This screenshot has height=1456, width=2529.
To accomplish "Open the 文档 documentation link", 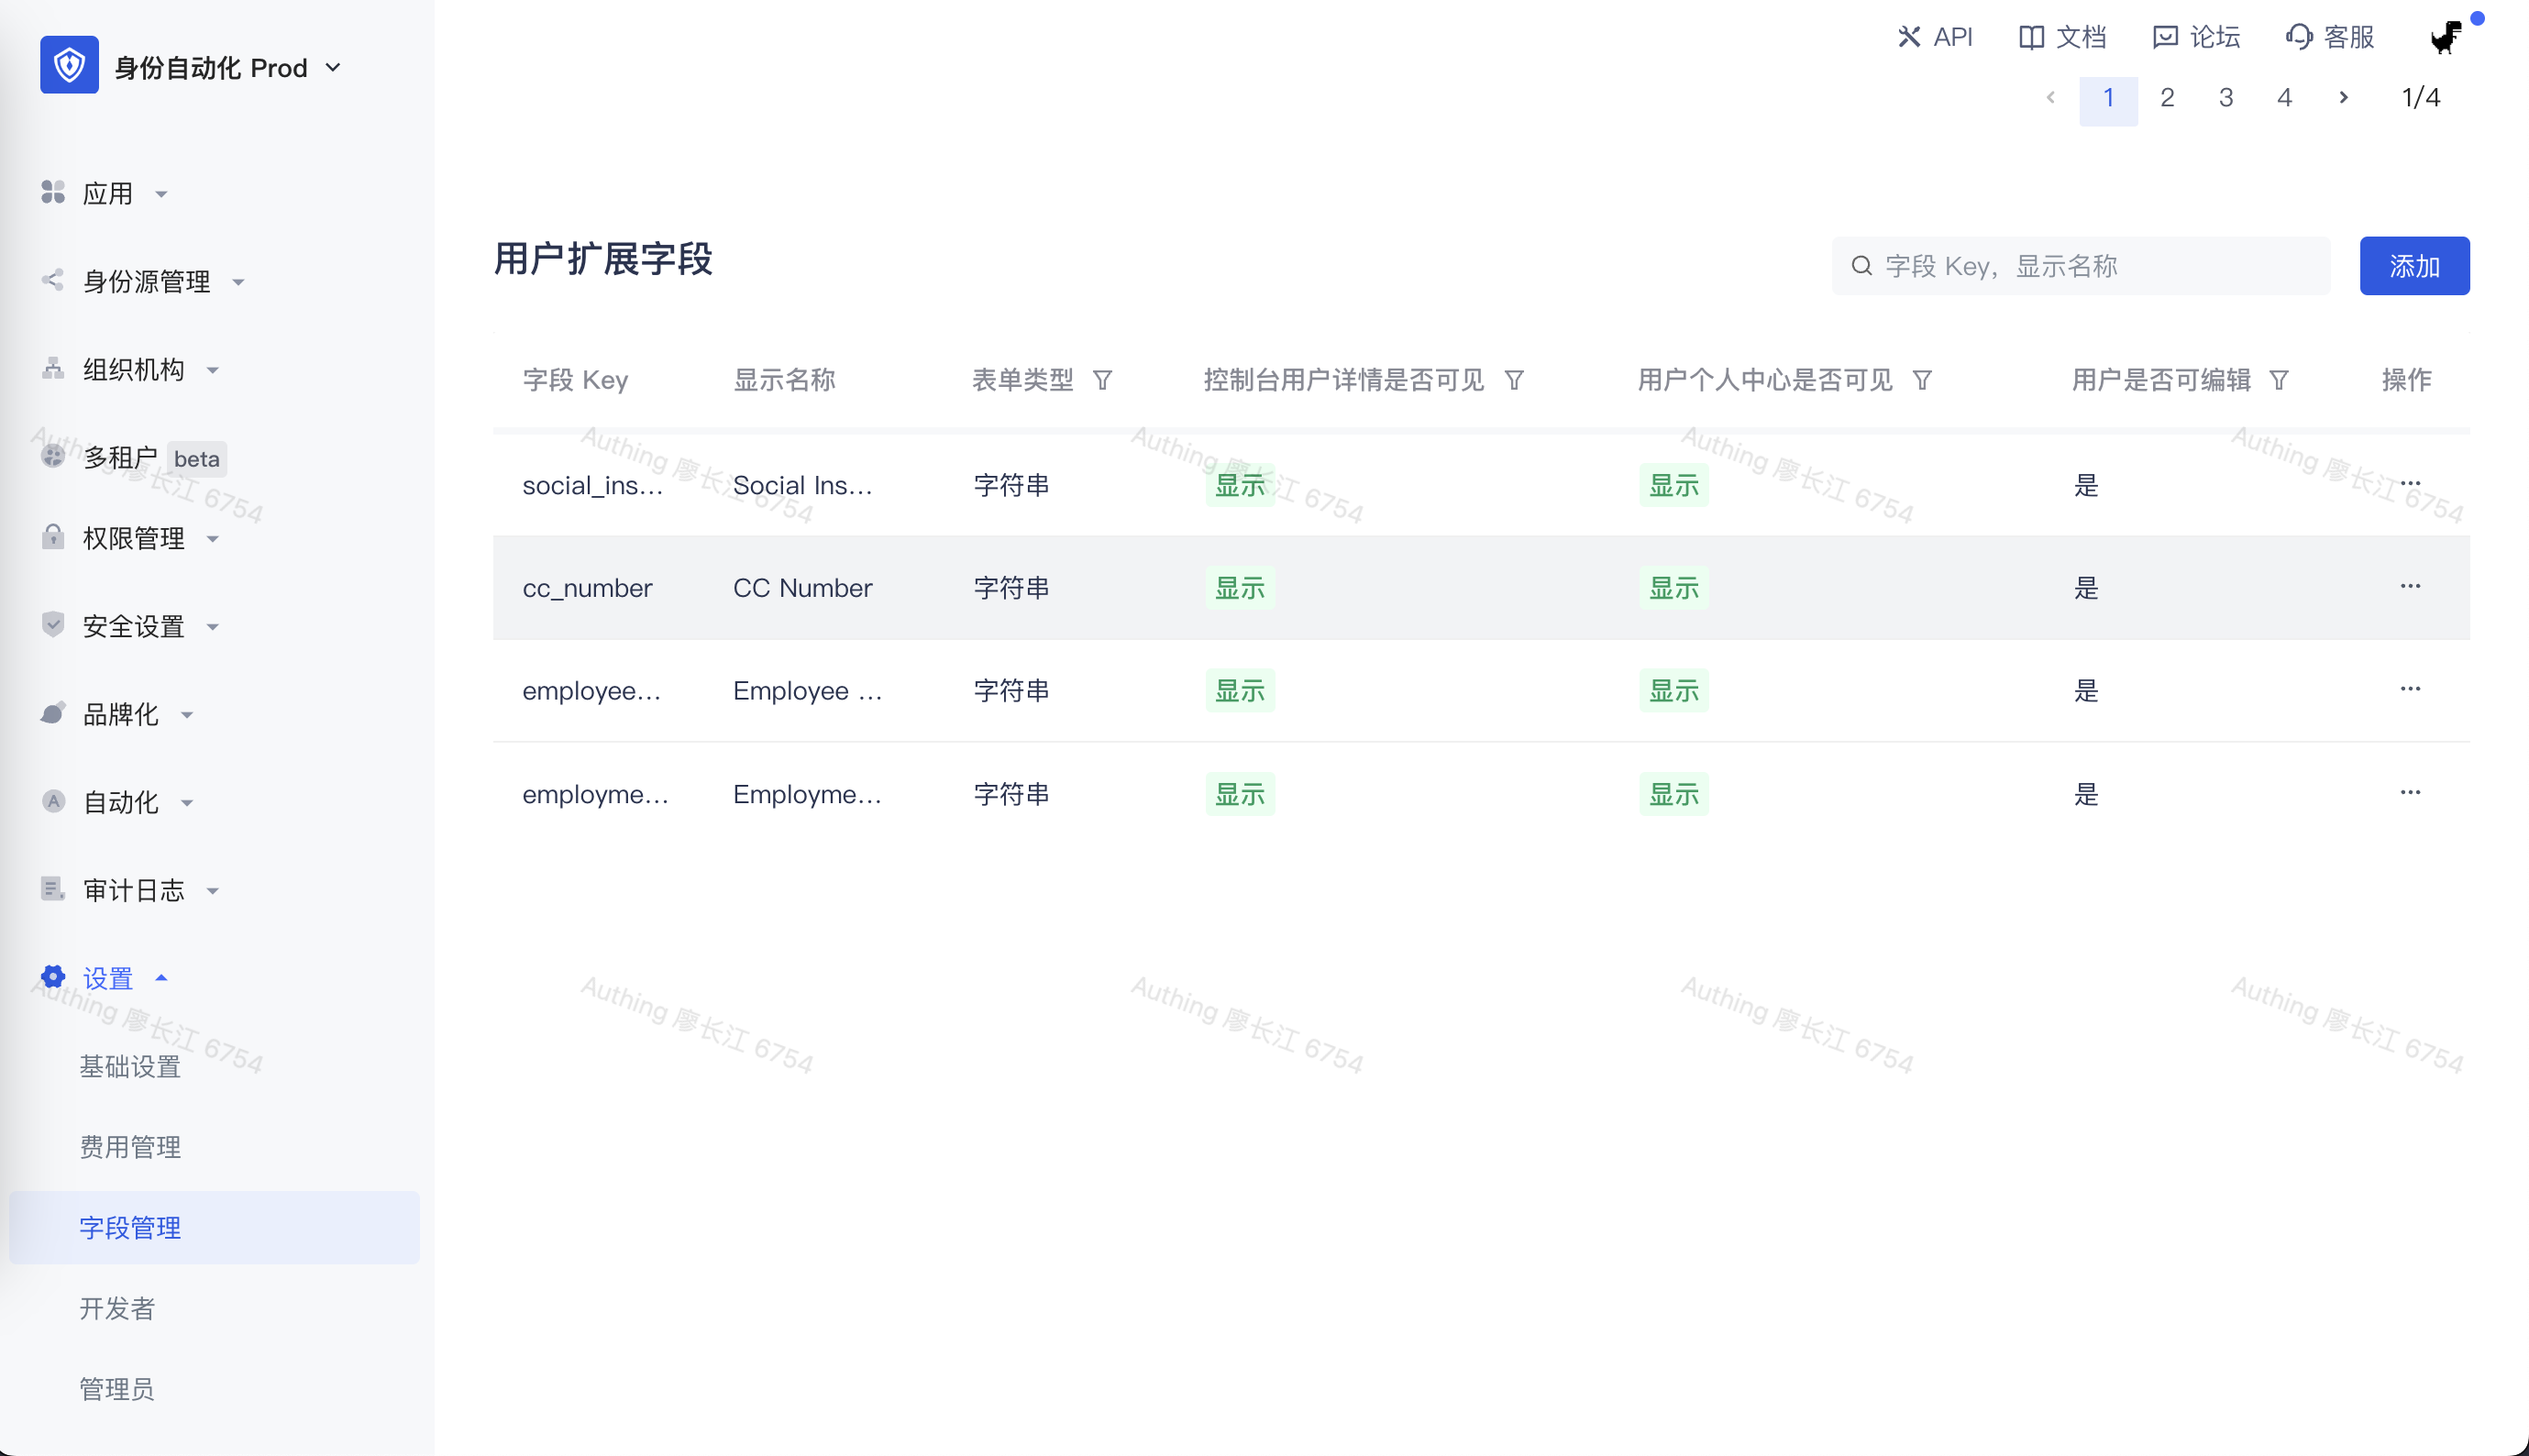I will (2062, 37).
